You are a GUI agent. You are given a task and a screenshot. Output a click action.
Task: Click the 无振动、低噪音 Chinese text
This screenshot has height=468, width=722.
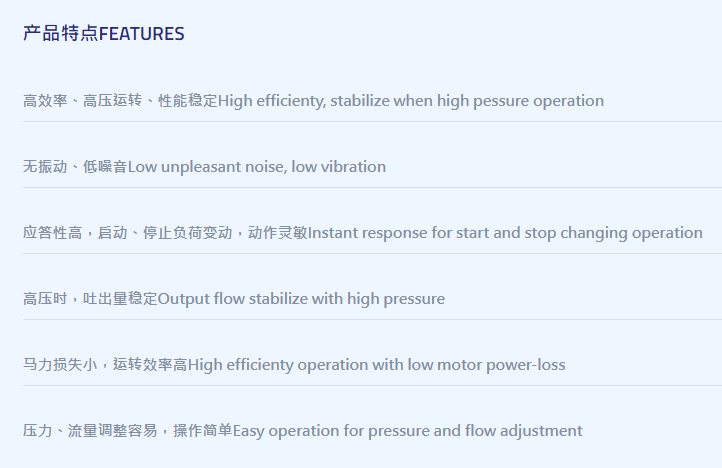point(75,166)
